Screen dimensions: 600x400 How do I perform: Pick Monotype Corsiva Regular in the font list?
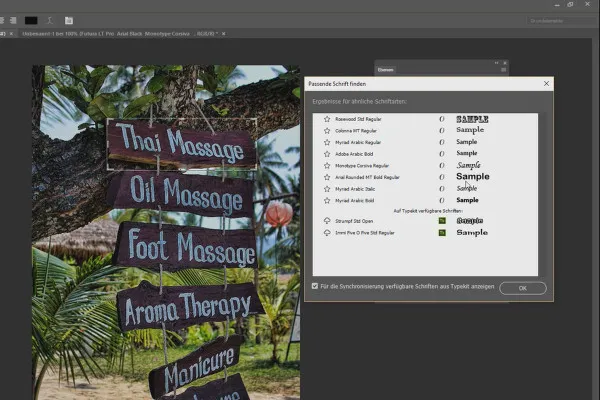coord(362,166)
